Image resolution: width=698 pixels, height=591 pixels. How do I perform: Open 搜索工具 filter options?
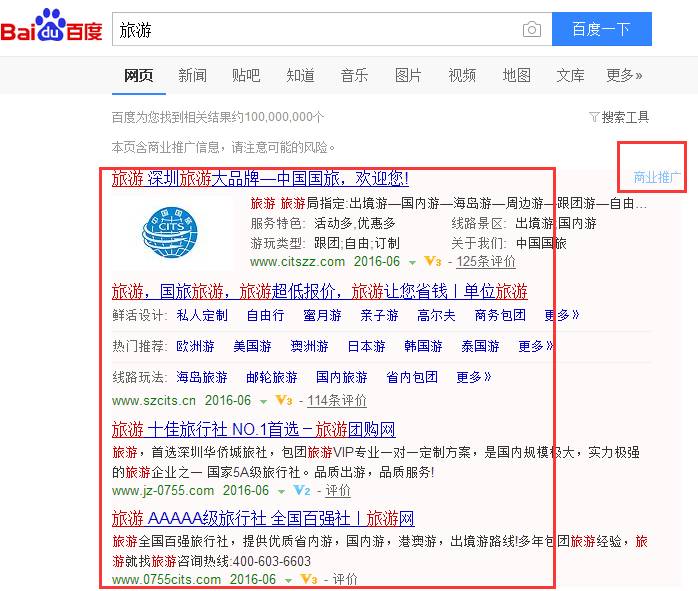pyautogui.click(x=619, y=117)
